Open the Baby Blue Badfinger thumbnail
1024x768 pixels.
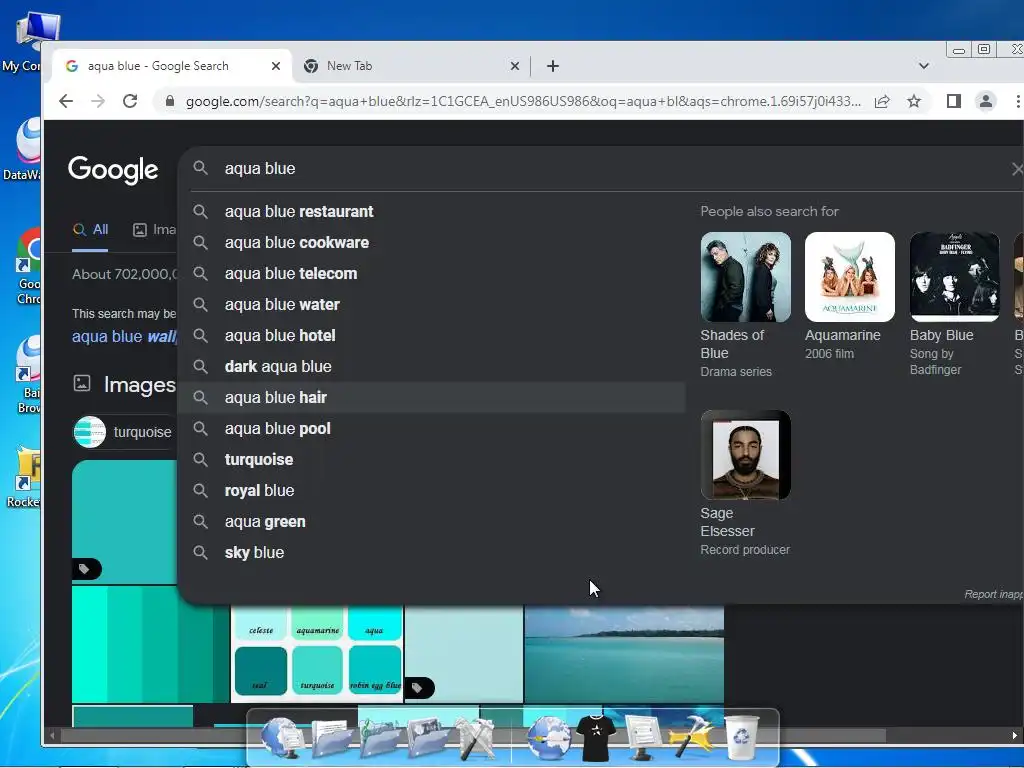954,277
